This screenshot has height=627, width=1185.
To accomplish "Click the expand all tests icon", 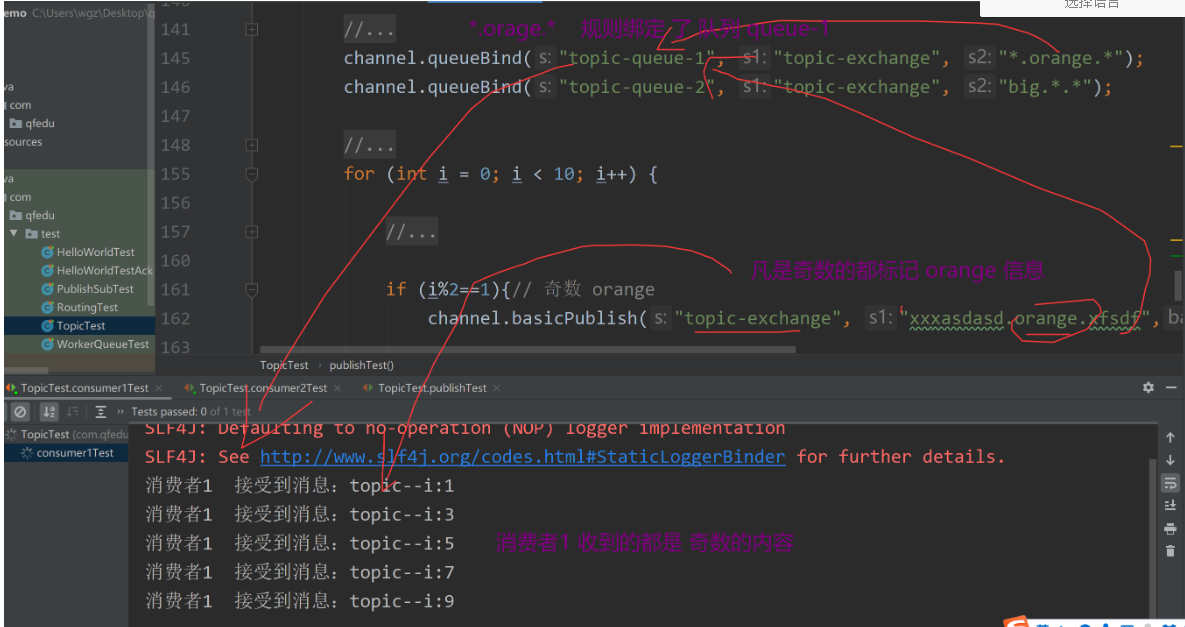I will pyautogui.click(x=101, y=412).
